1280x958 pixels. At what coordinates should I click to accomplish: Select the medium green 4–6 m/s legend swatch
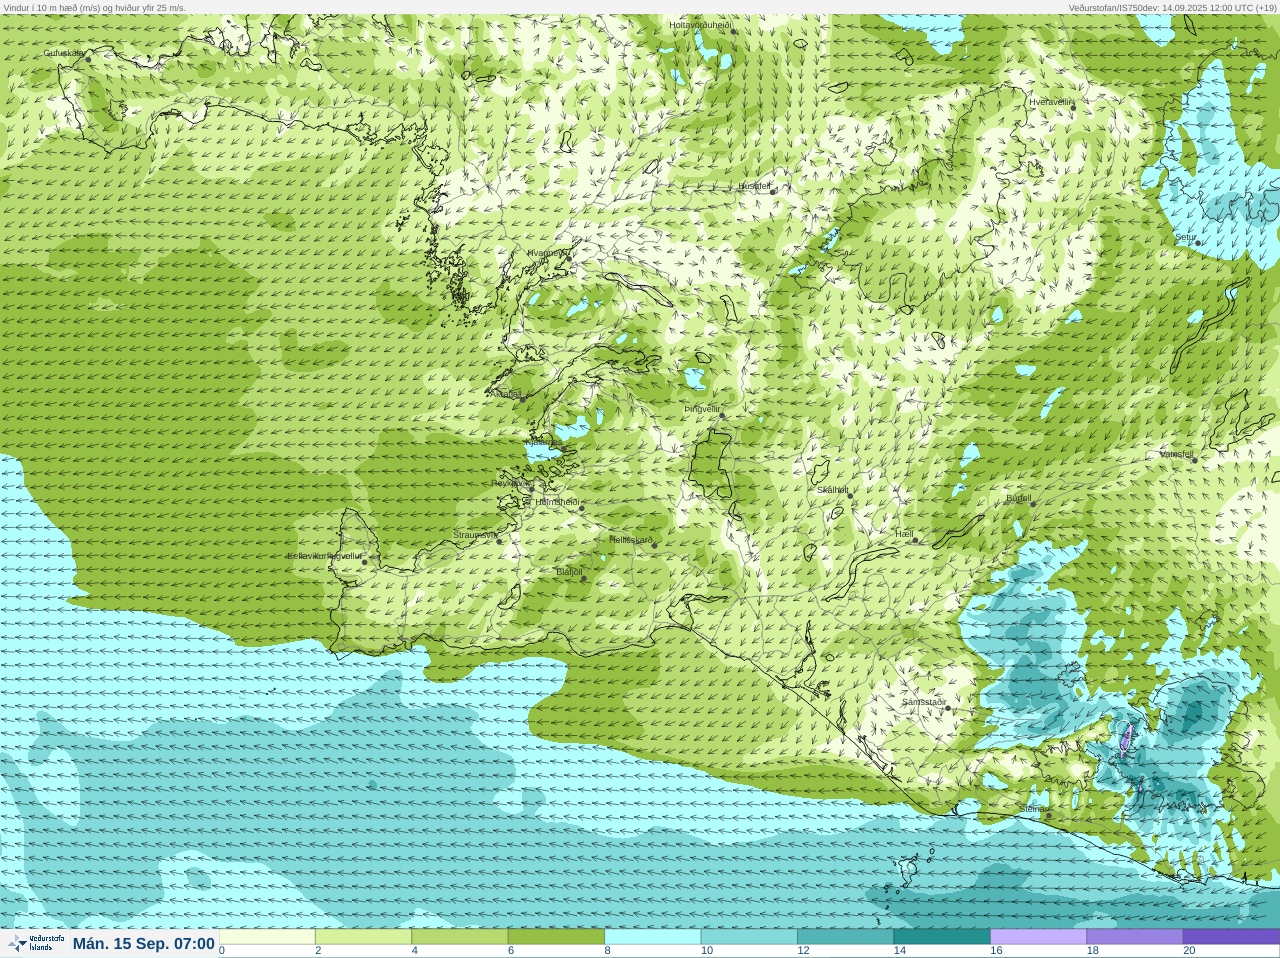point(459,937)
